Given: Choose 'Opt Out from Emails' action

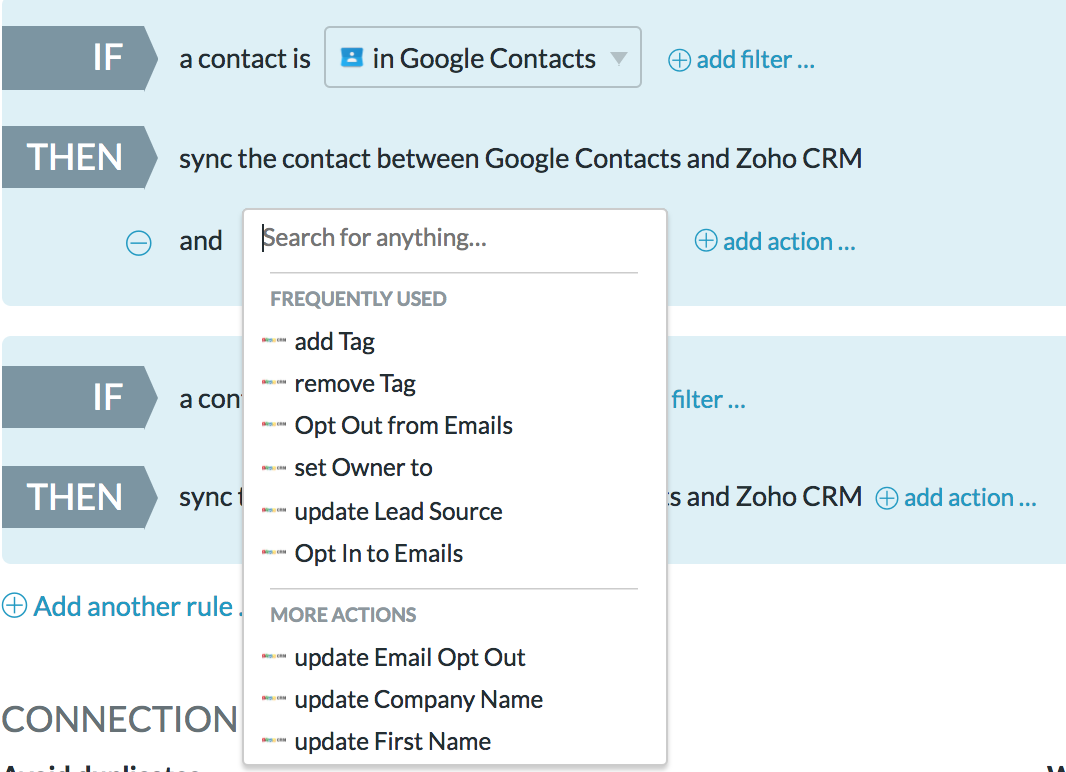Looking at the screenshot, I should coord(404,425).
